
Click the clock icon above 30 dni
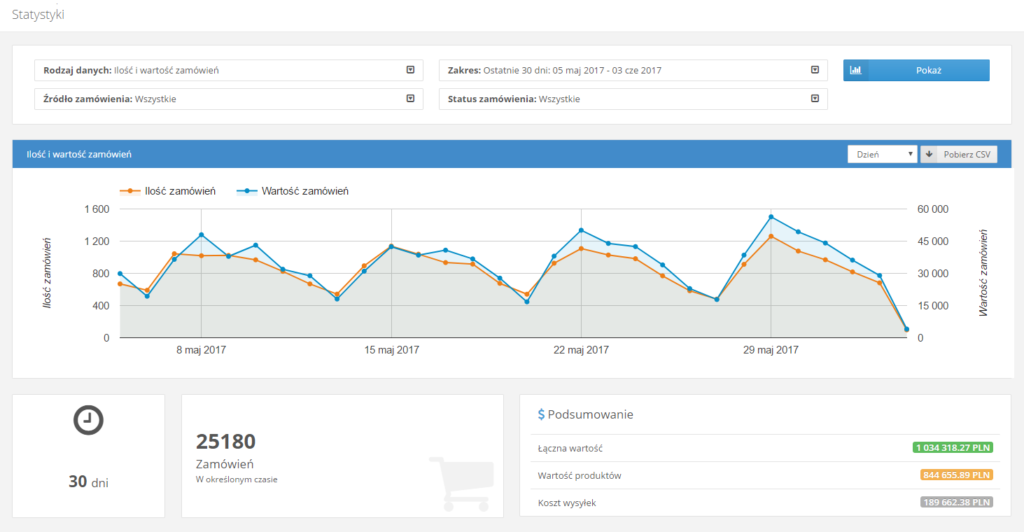[88, 421]
